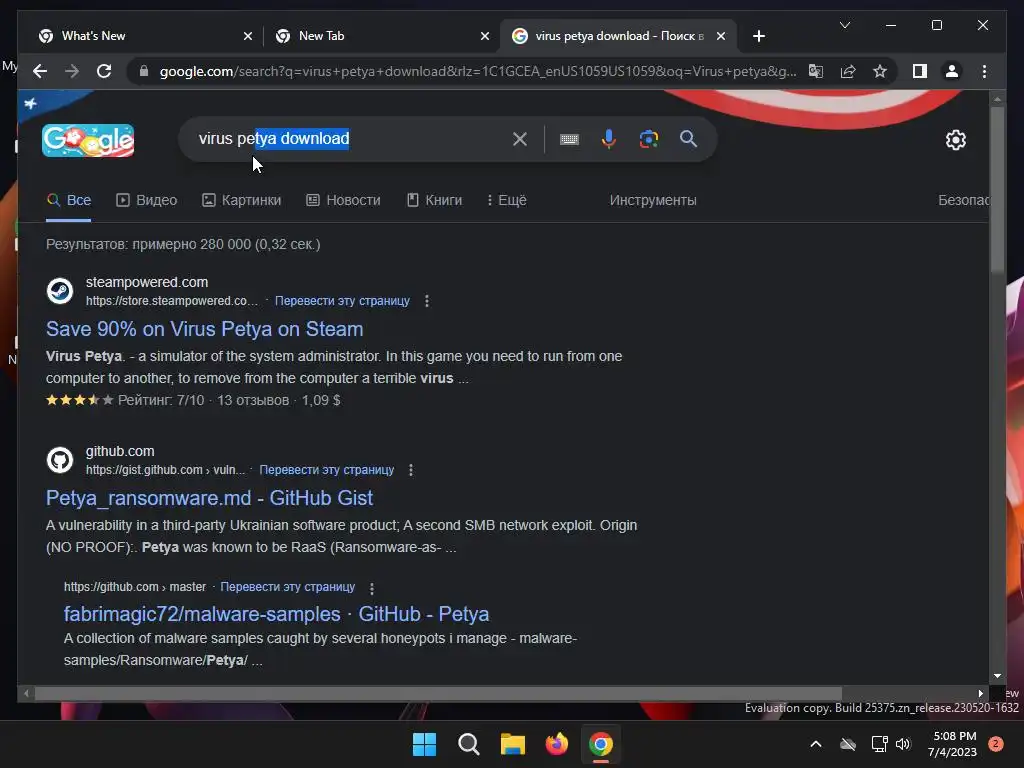Screen dimensions: 1024x768
Task: Close the What's New tab
Action: point(248,37)
